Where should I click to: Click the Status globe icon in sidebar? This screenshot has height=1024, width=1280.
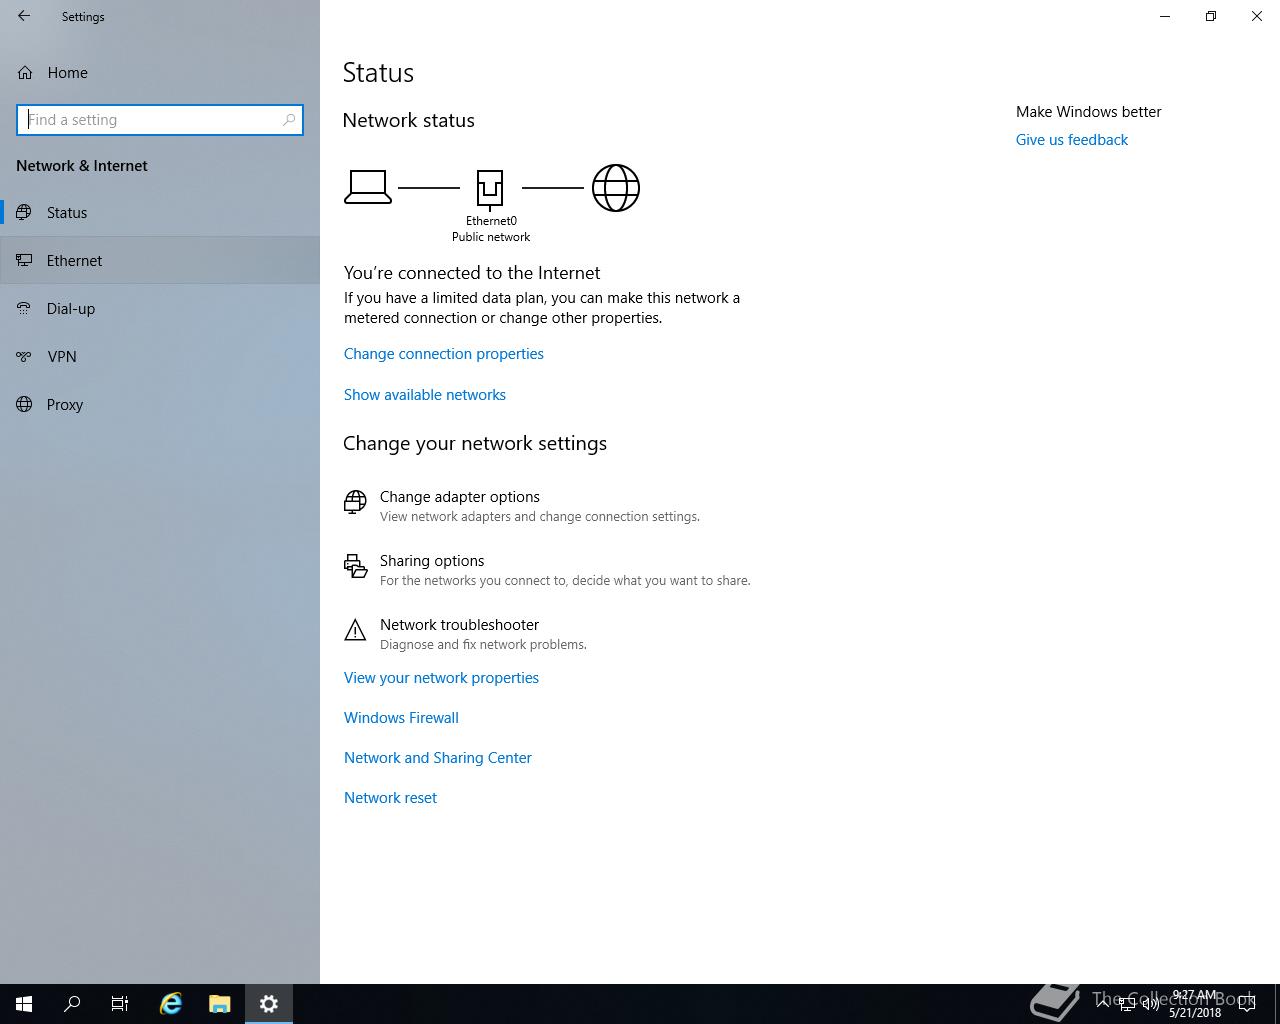pos(24,212)
